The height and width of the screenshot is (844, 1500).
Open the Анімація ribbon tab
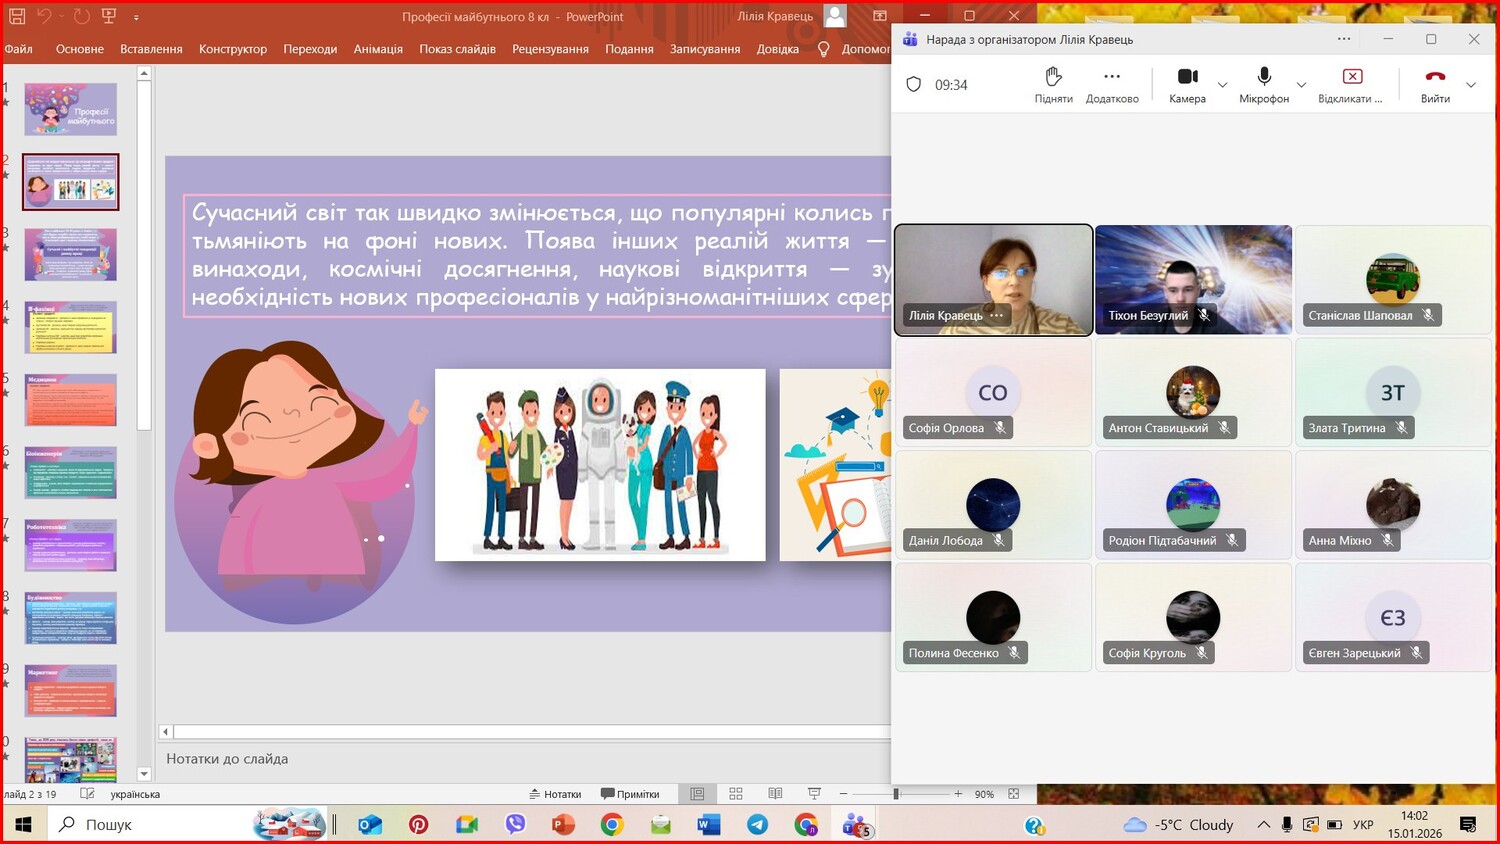click(378, 49)
